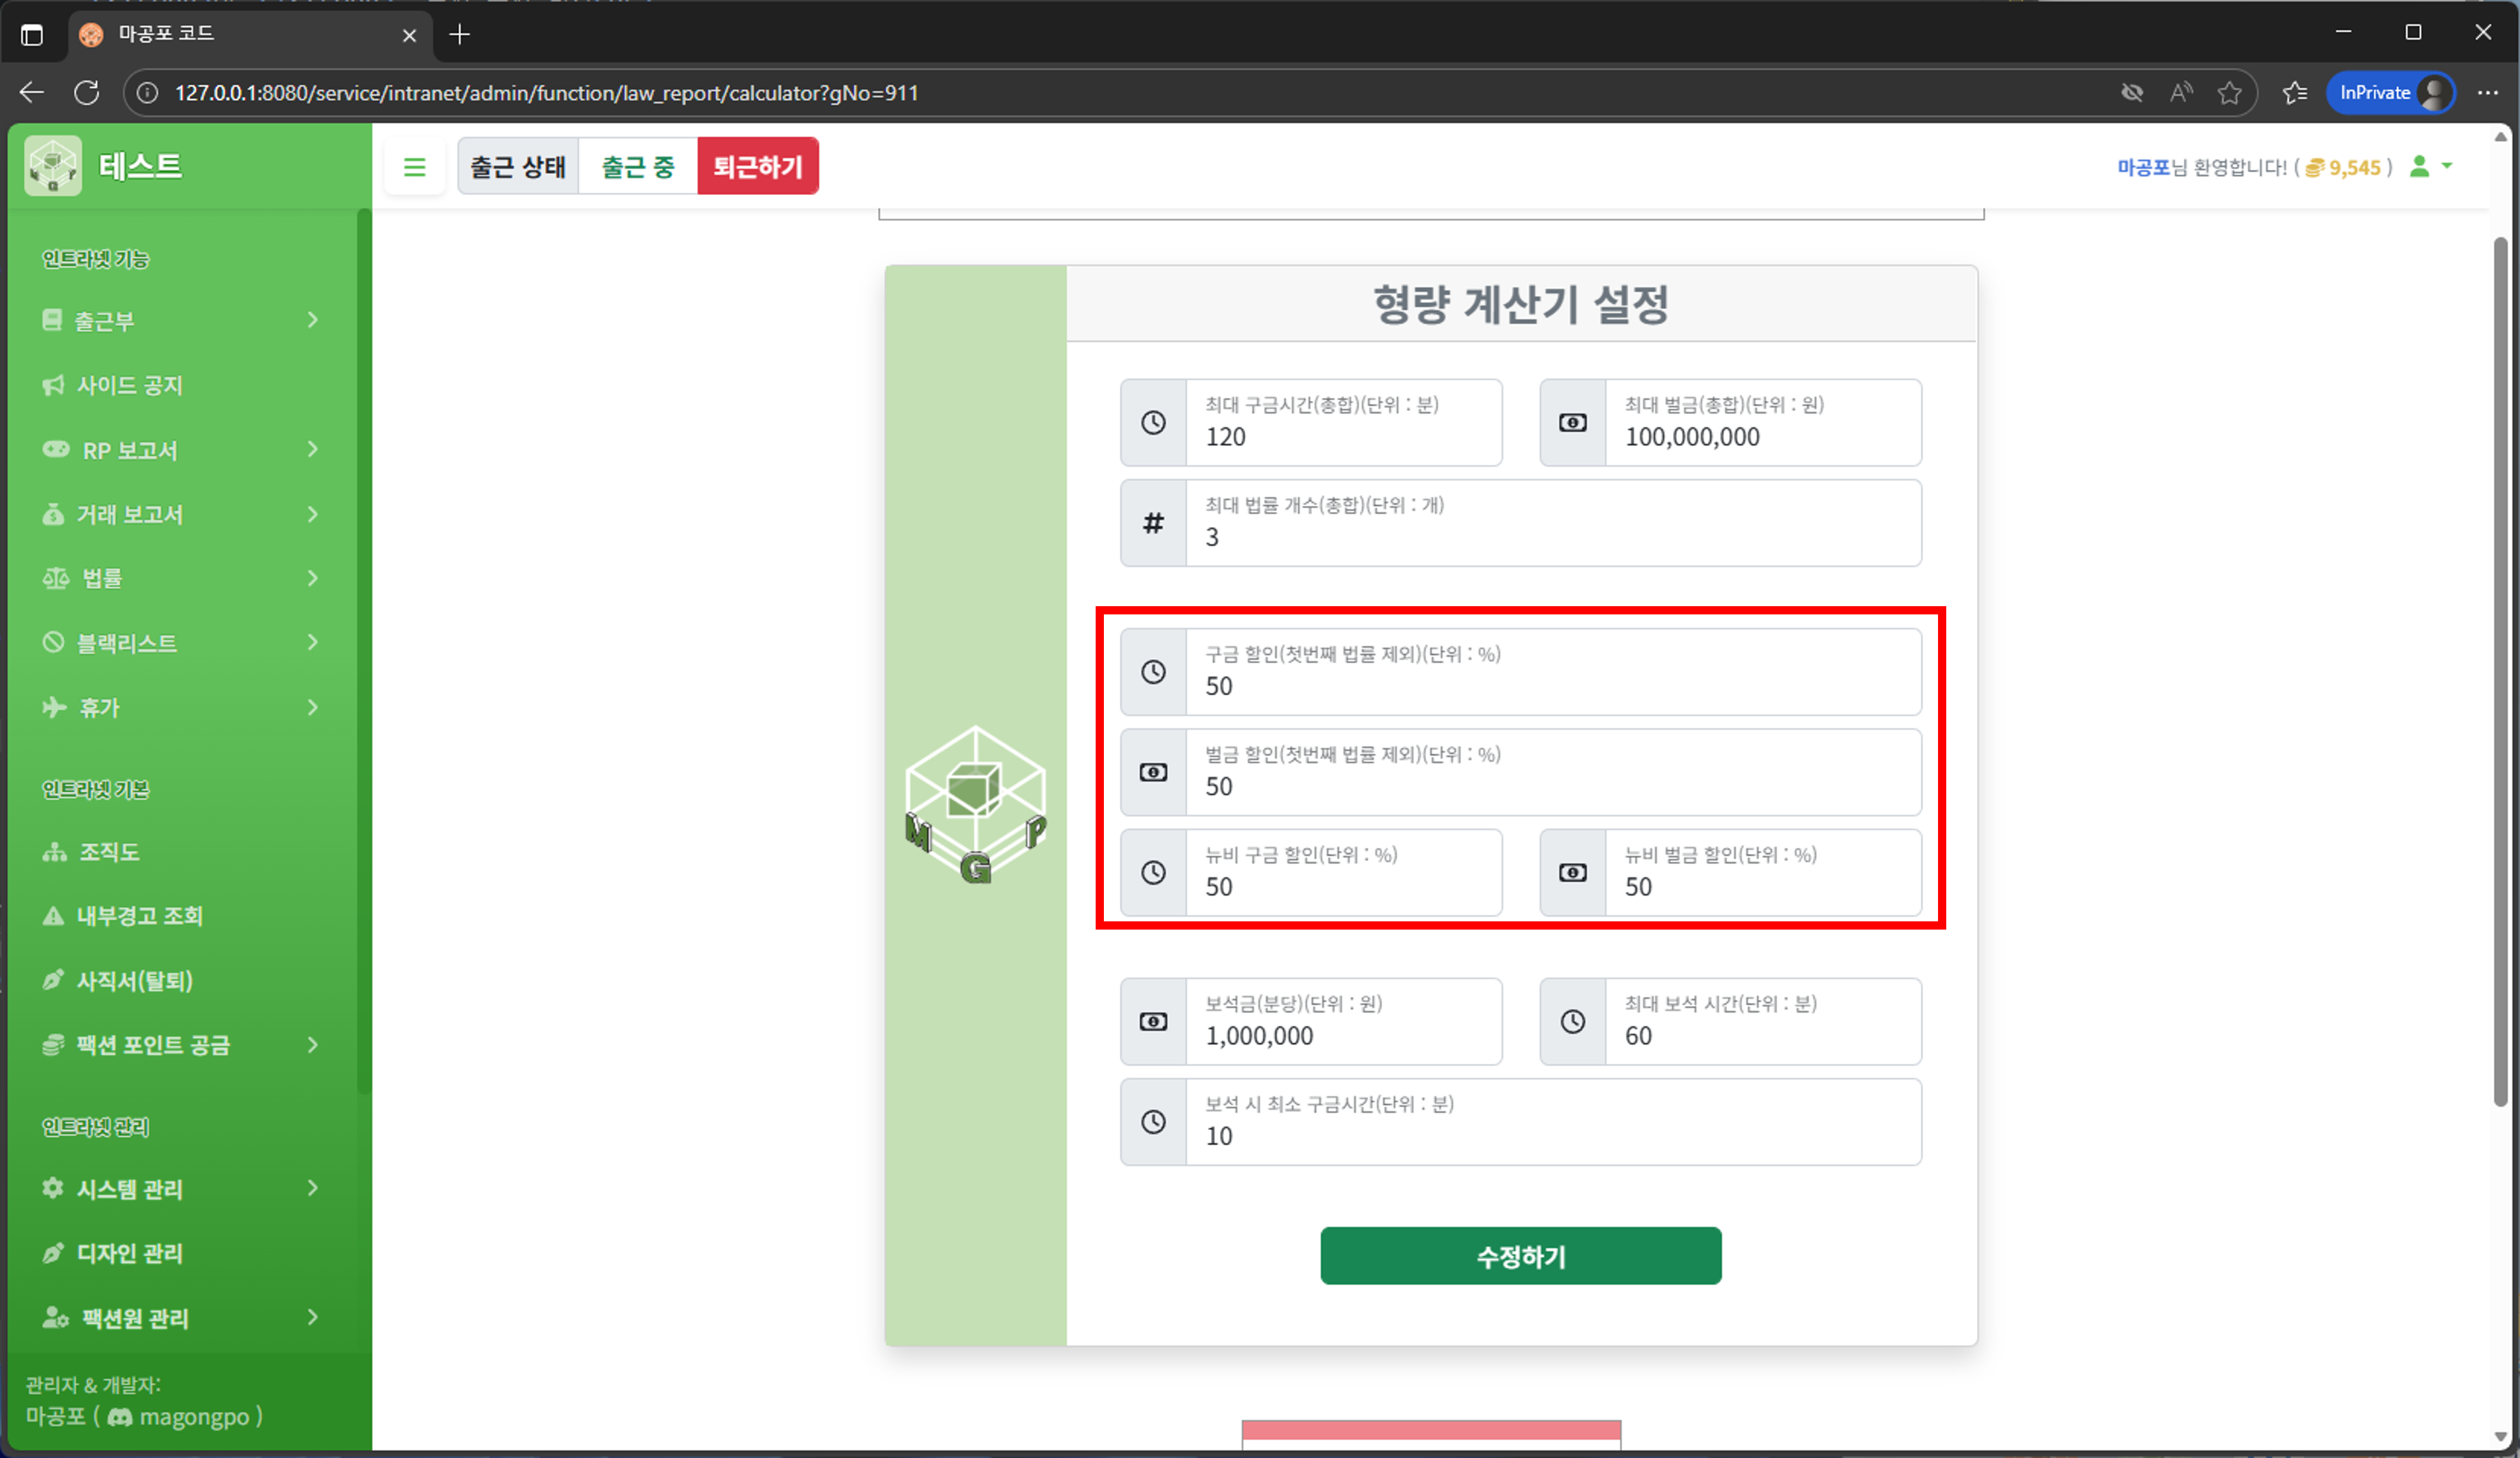2520x1458 pixels.
Task: Click the 내부경고 조회 warning triangle icon
Action: 51,915
